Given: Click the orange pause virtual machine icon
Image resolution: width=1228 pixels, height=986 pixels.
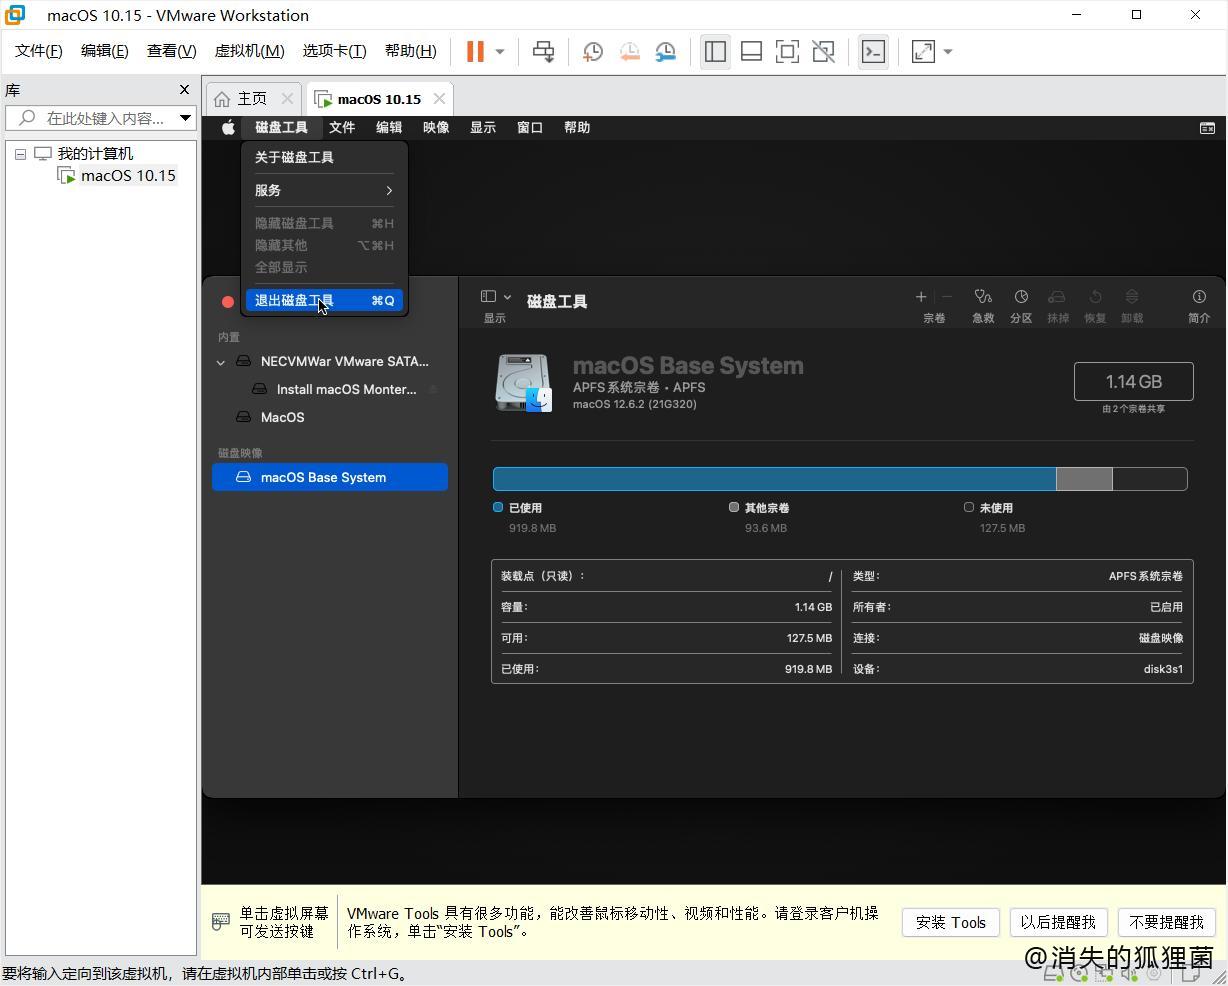Looking at the screenshot, I should 475,51.
